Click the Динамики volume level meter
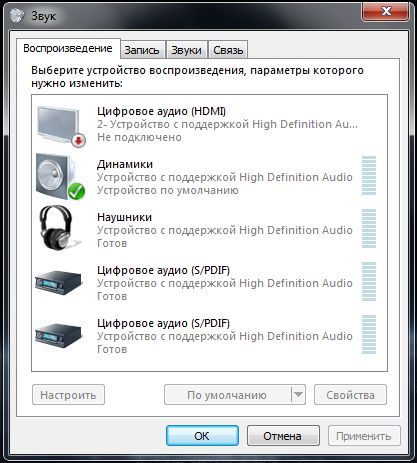 click(x=369, y=175)
